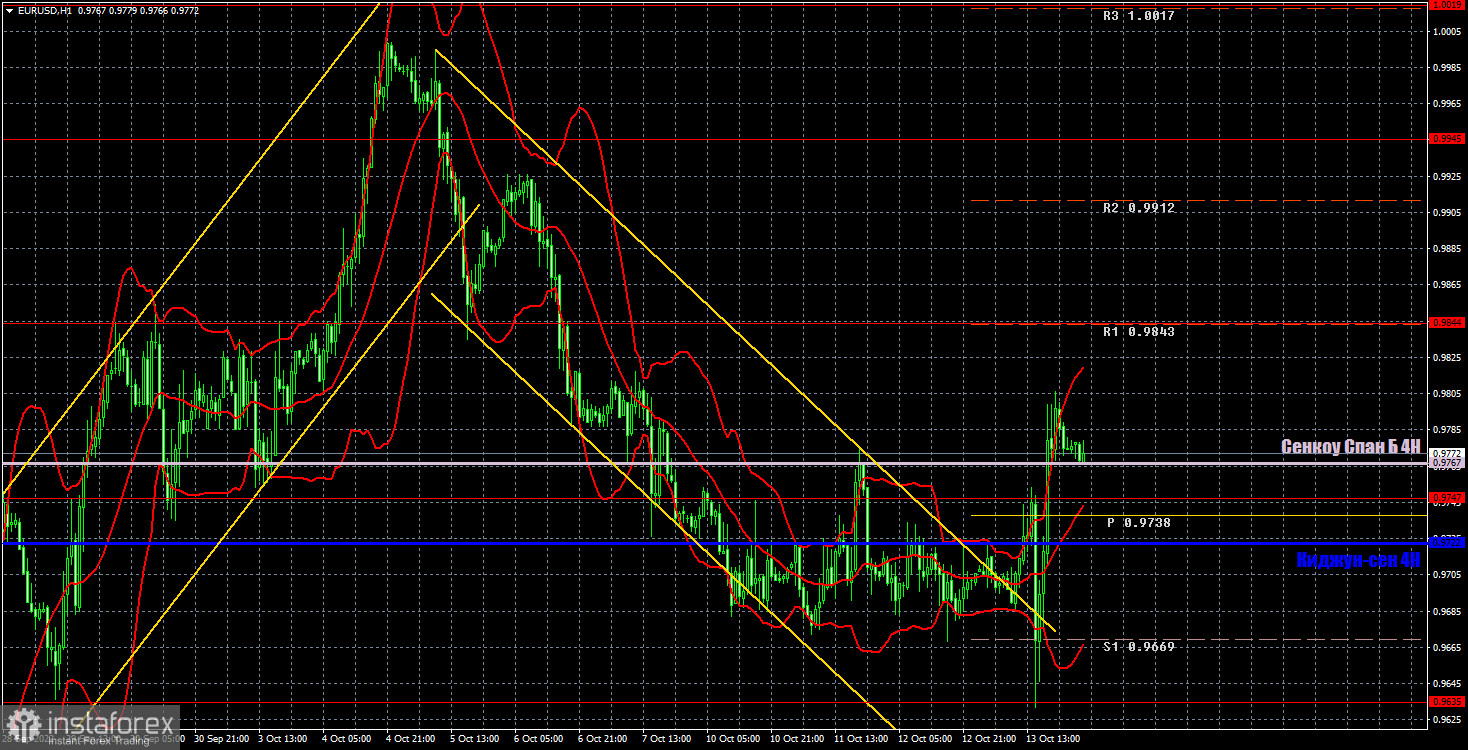Click the 0.9885 price scale value
Image resolution: width=1468 pixels, height=750 pixels.
pyautogui.click(x=1448, y=248)
